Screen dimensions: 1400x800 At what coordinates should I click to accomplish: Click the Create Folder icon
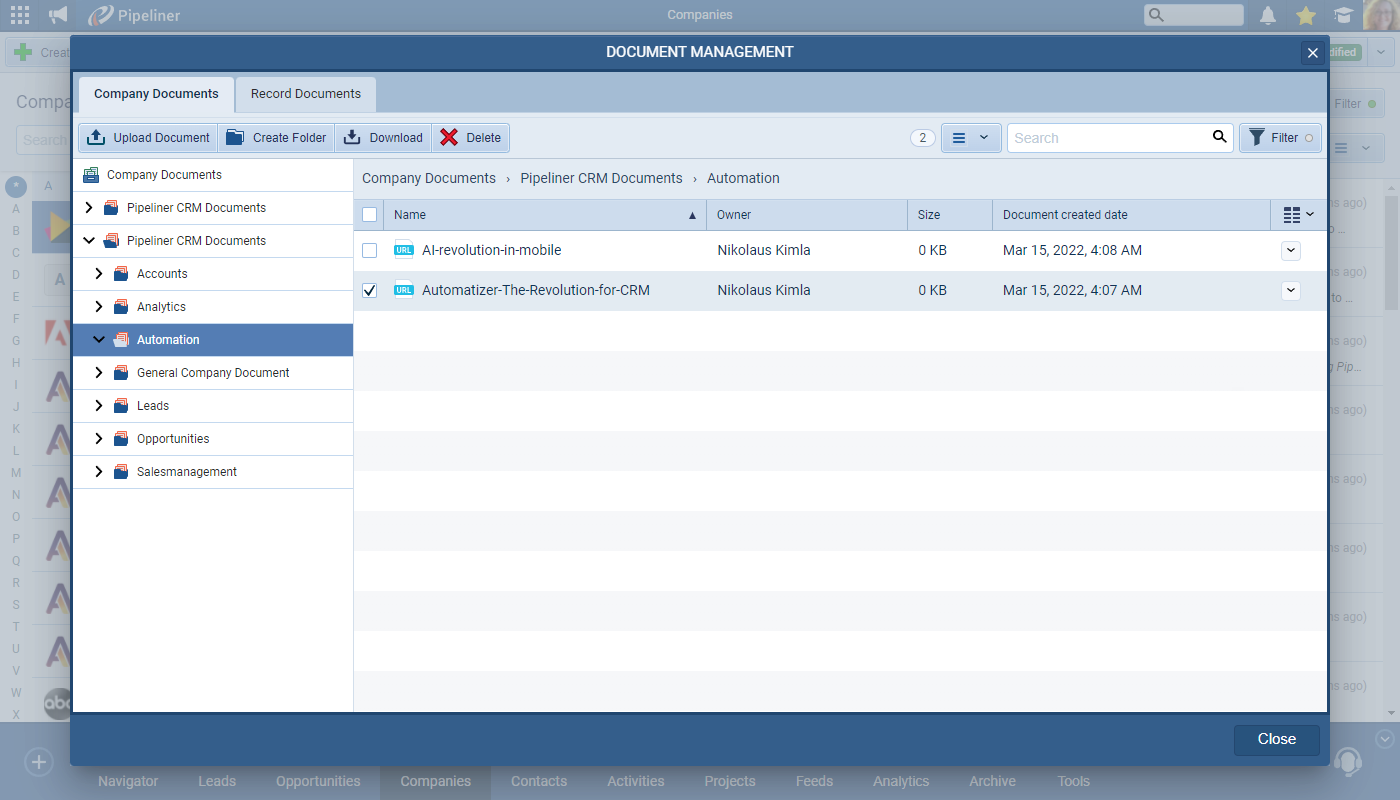235,138
